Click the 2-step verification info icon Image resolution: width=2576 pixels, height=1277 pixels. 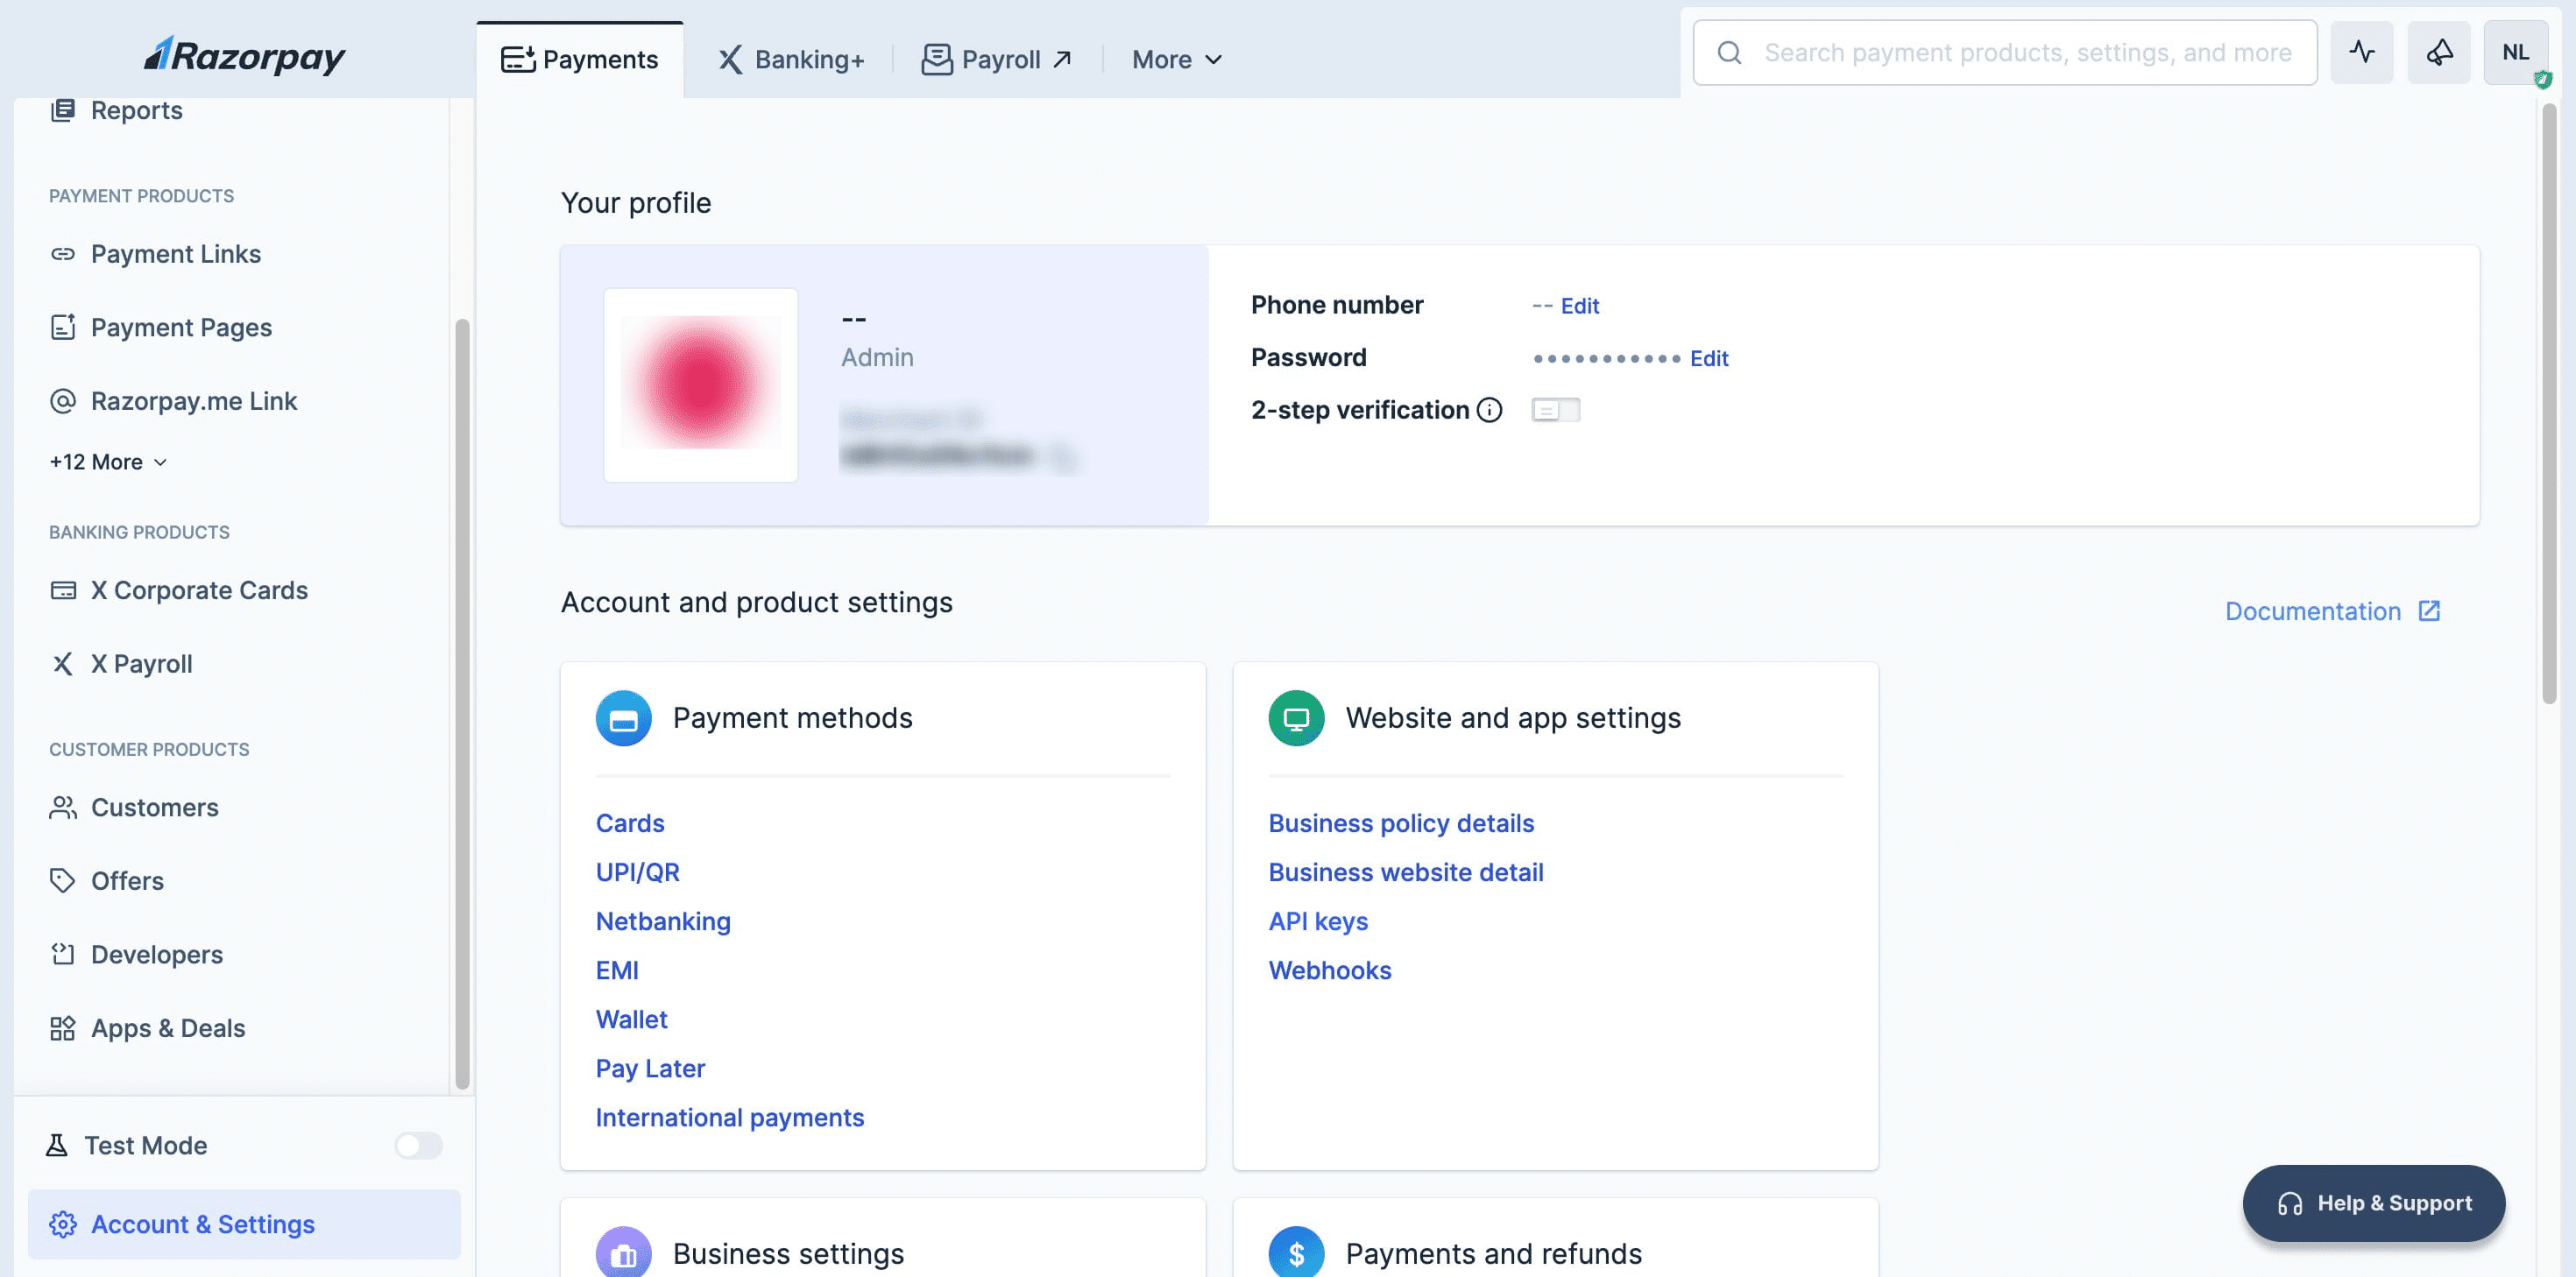pyautogui.click(x=1489, y=410)
